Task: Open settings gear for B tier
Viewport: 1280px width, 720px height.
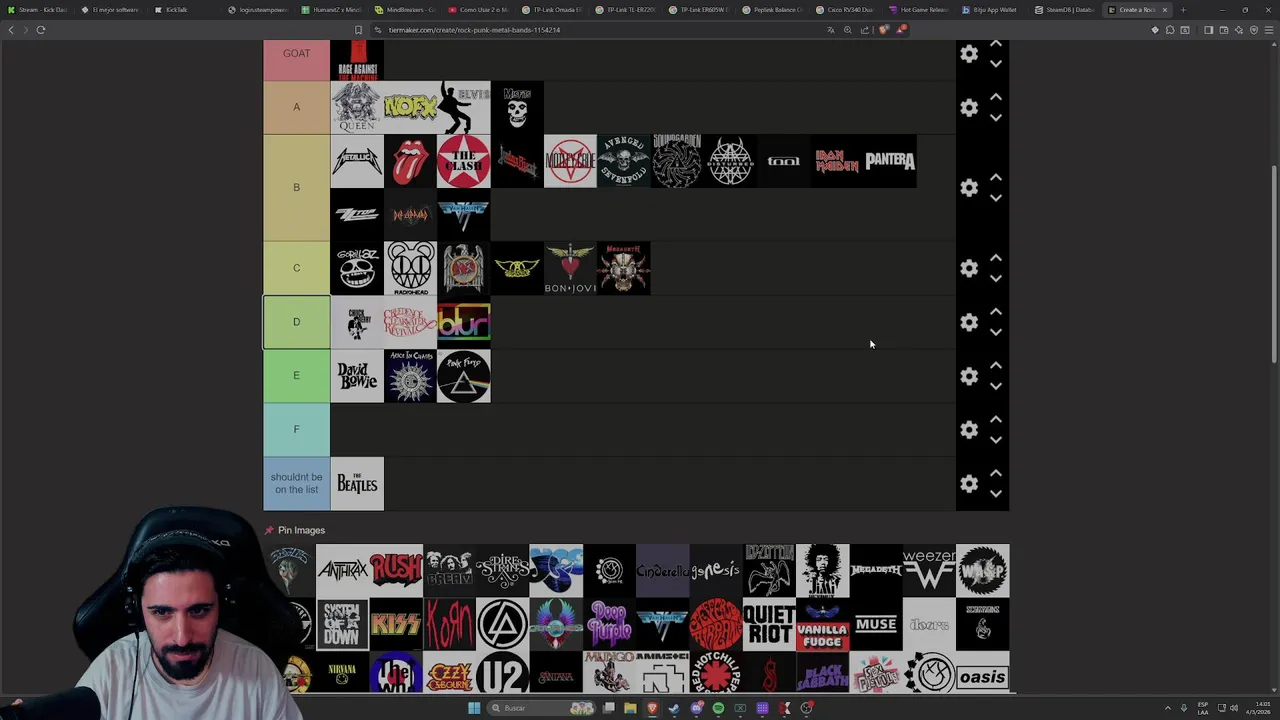Action: pos(969,188)
